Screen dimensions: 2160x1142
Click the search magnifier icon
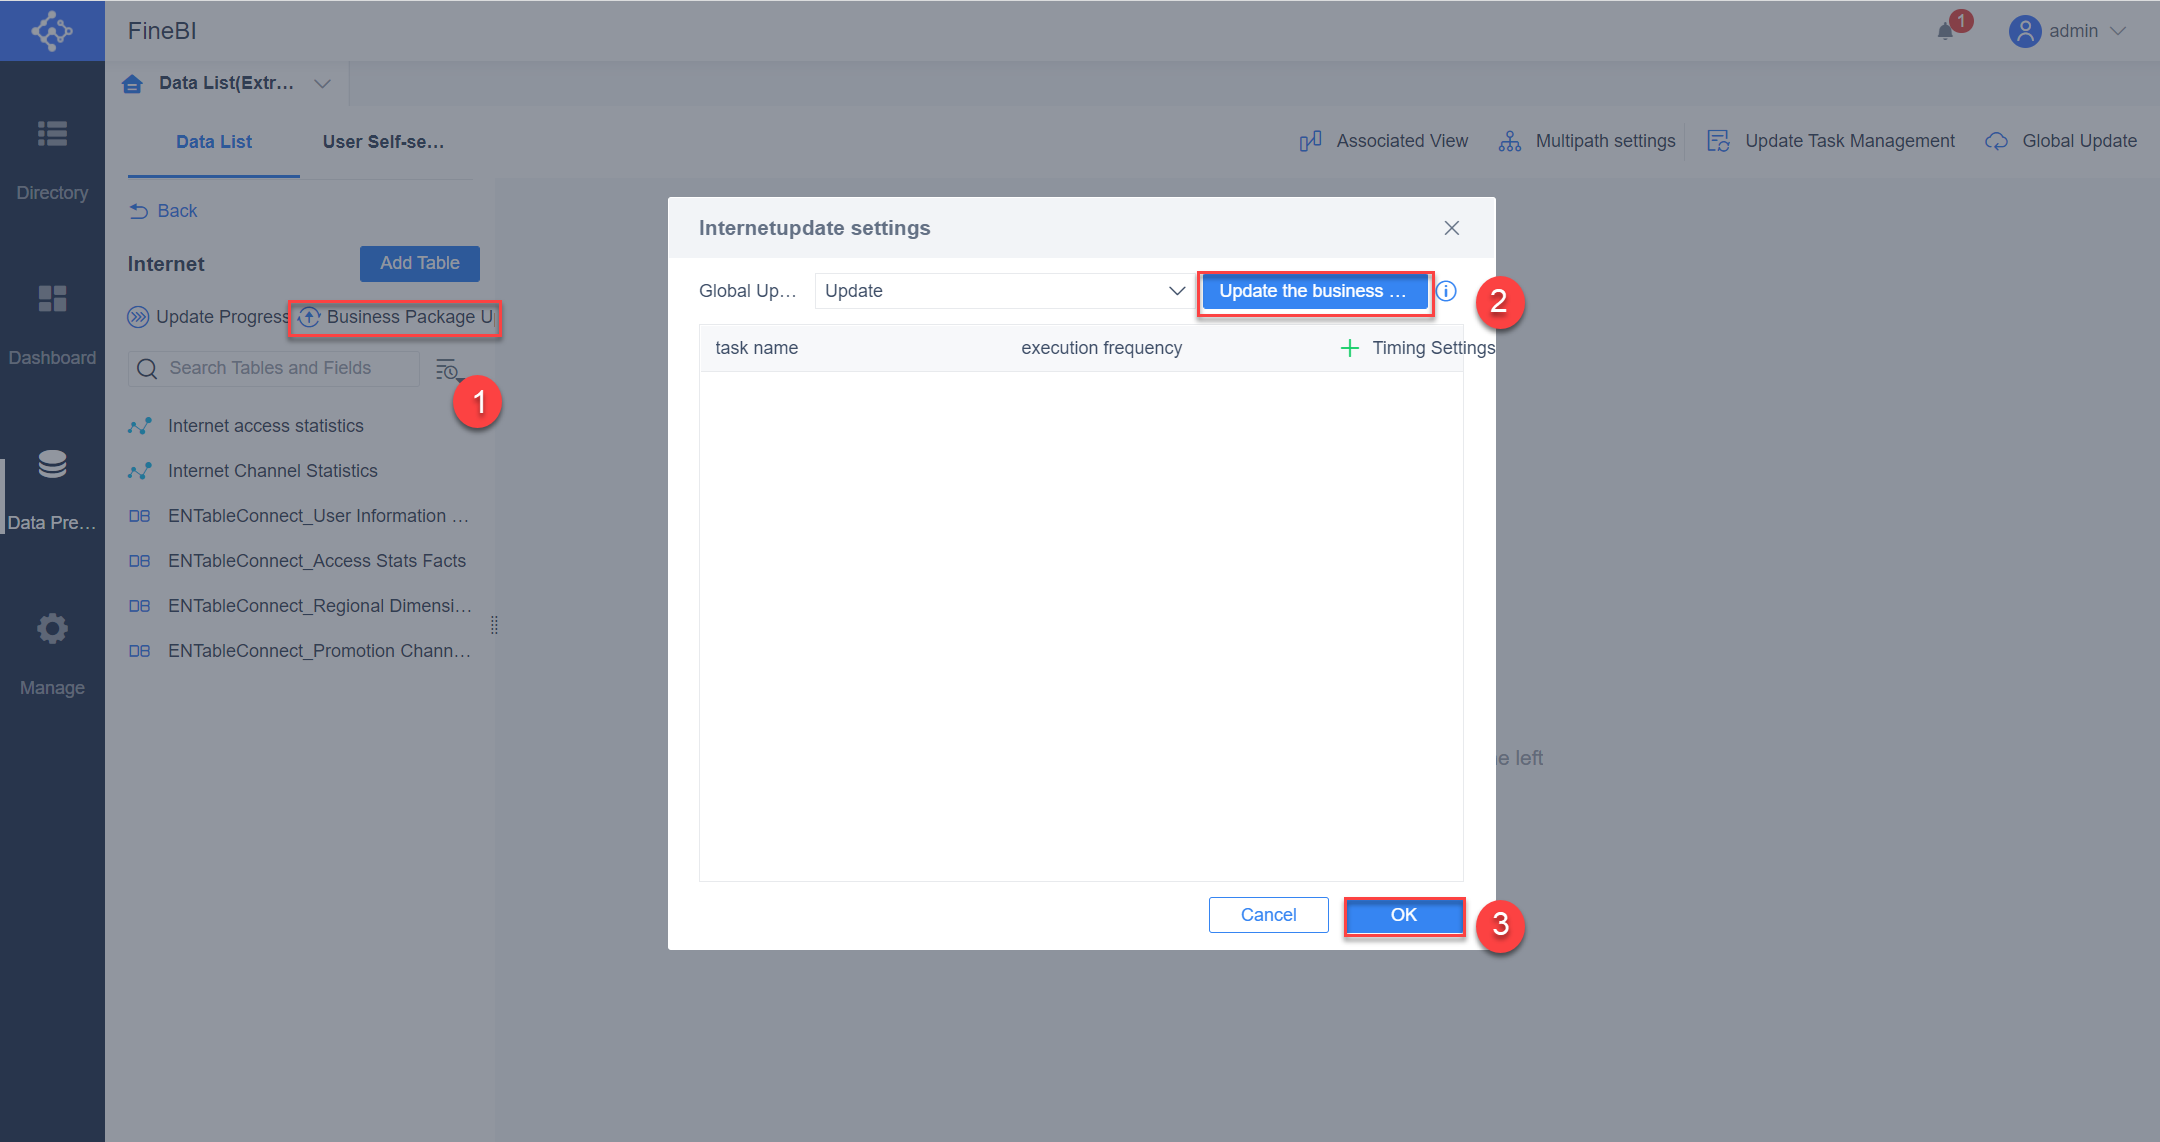[147, 369]
